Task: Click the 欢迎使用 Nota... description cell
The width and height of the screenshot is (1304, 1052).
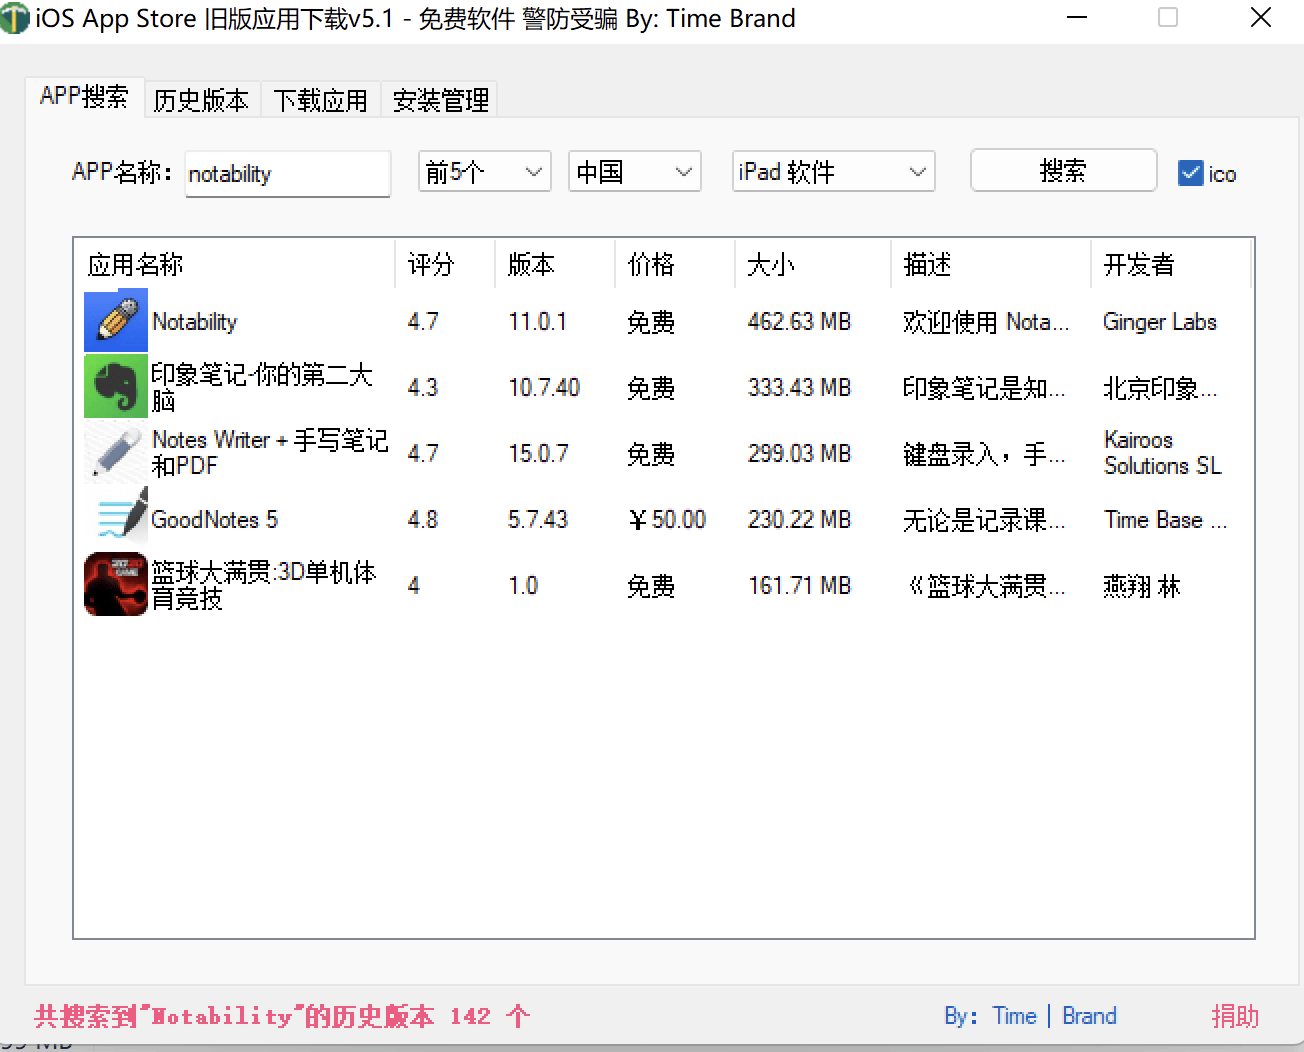Action: coord(986,322)
